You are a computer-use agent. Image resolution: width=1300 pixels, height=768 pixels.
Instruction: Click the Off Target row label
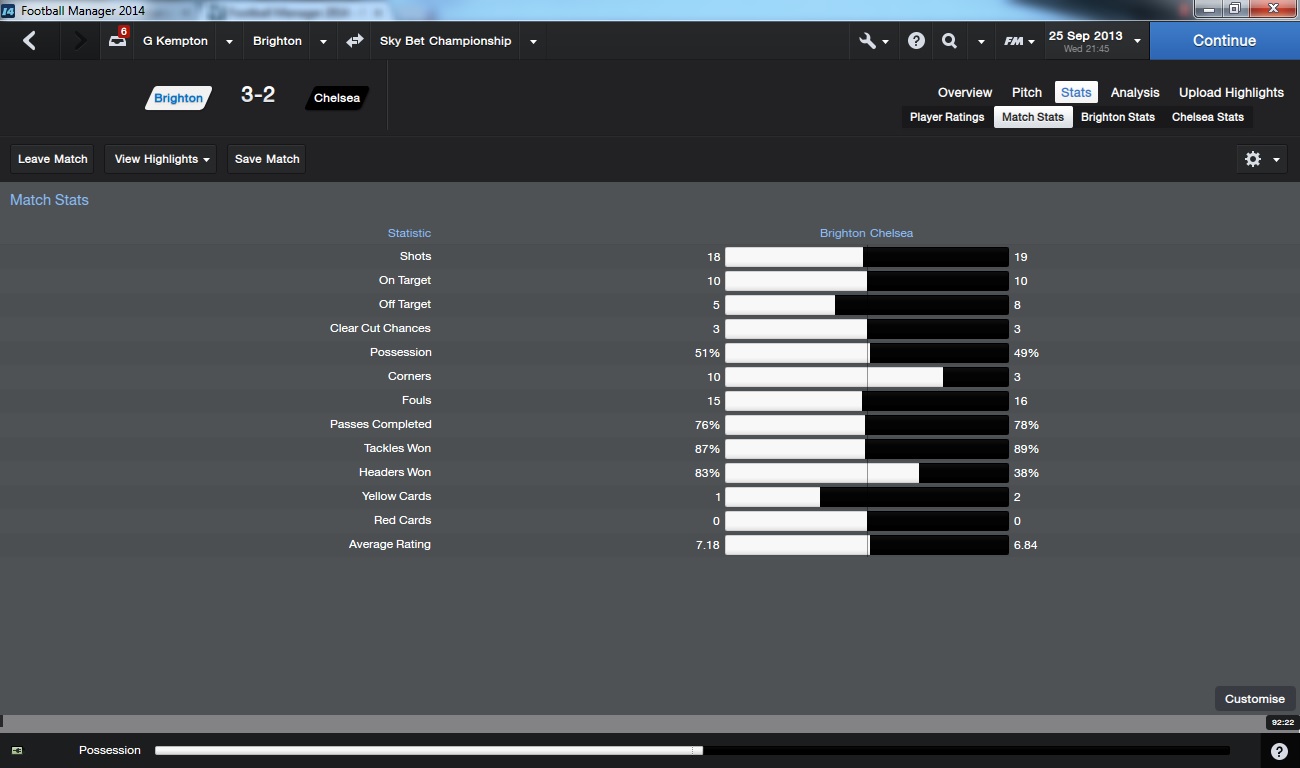[x=405, y=304]
